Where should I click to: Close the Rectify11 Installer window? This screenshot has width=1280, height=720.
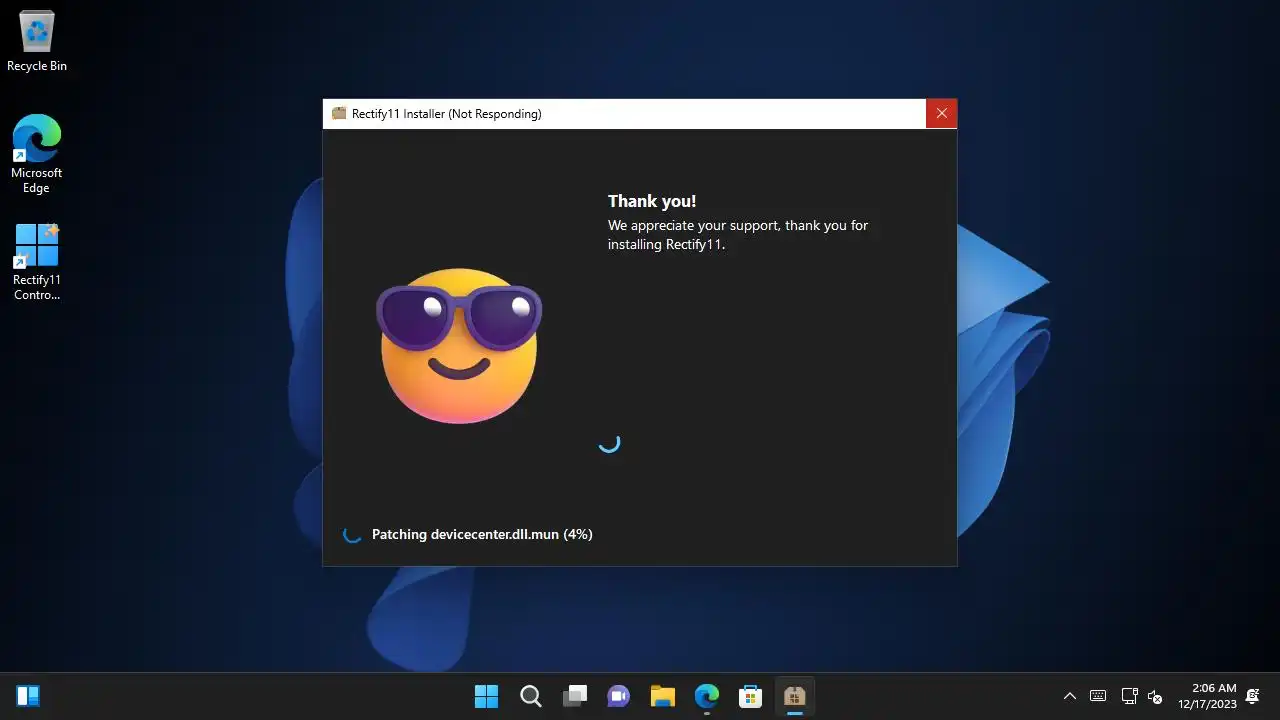(941, 114)
